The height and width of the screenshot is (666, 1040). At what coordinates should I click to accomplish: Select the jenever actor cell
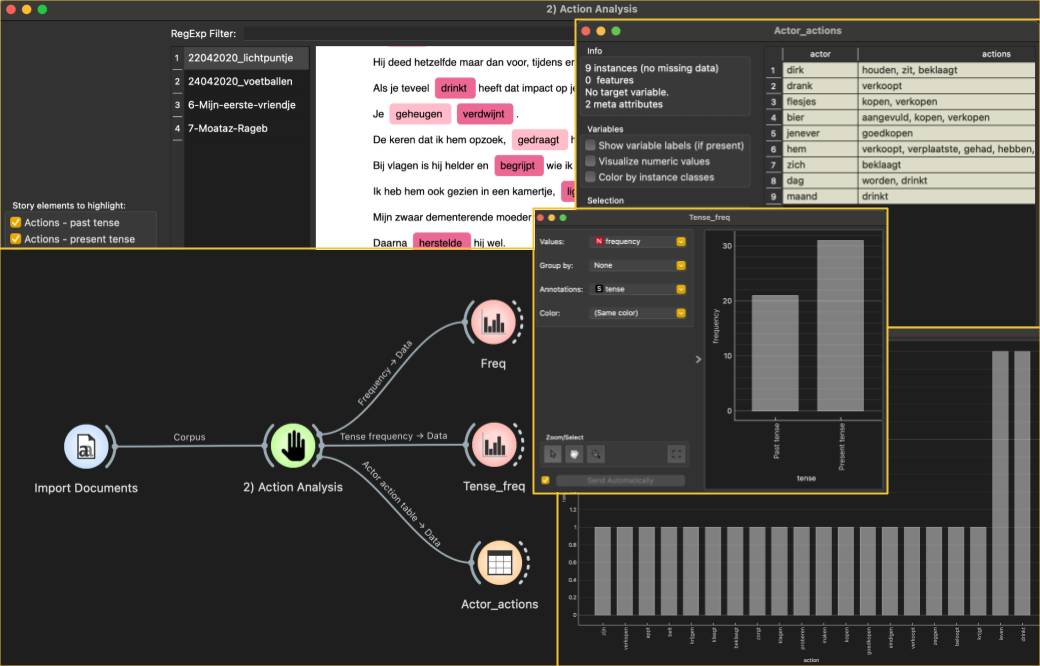point(820,133)
